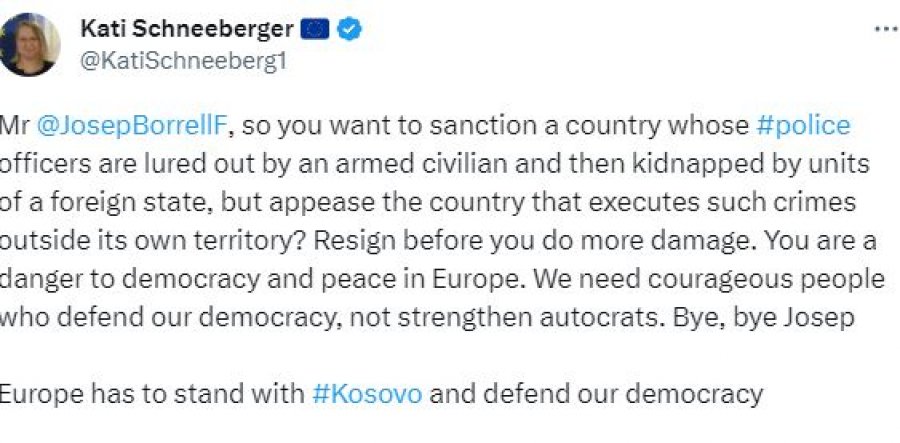Viewport: 900px width, 443px height.
Task: Click the blue verified checkmark badge
Action: coord(349,30)
